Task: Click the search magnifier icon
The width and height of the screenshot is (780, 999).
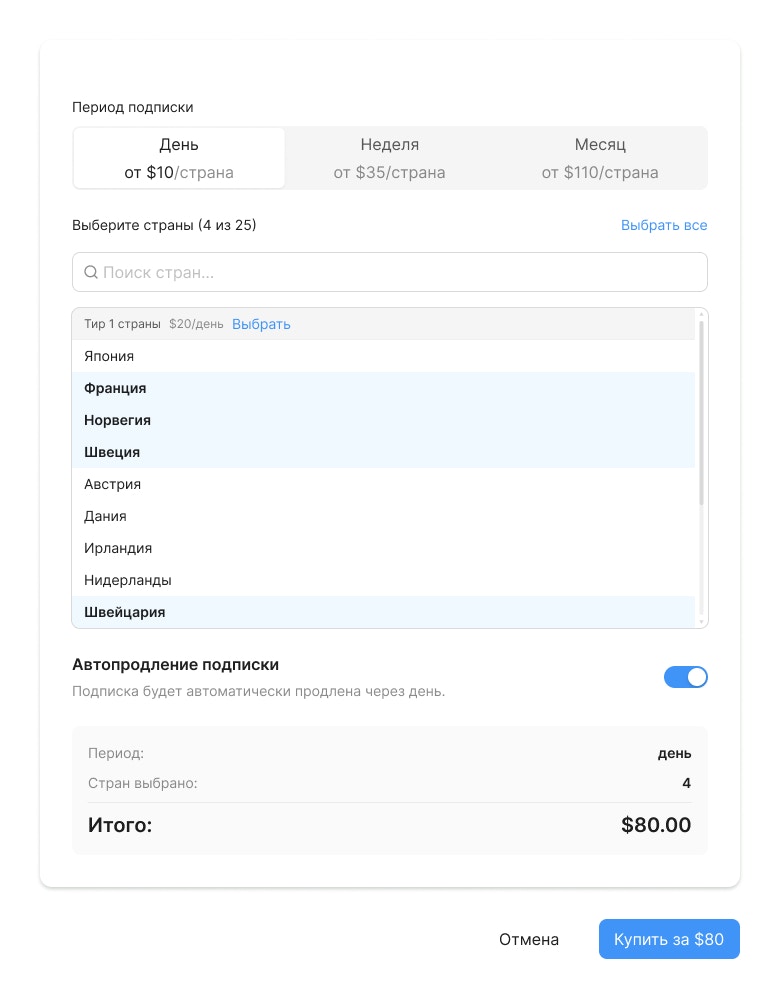Action: point(91,272)
